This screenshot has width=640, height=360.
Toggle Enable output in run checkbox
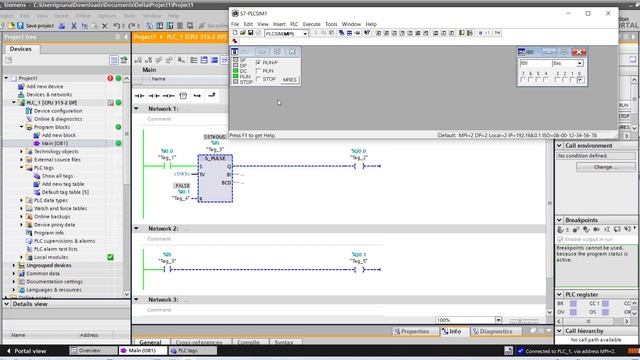(560, 239)
